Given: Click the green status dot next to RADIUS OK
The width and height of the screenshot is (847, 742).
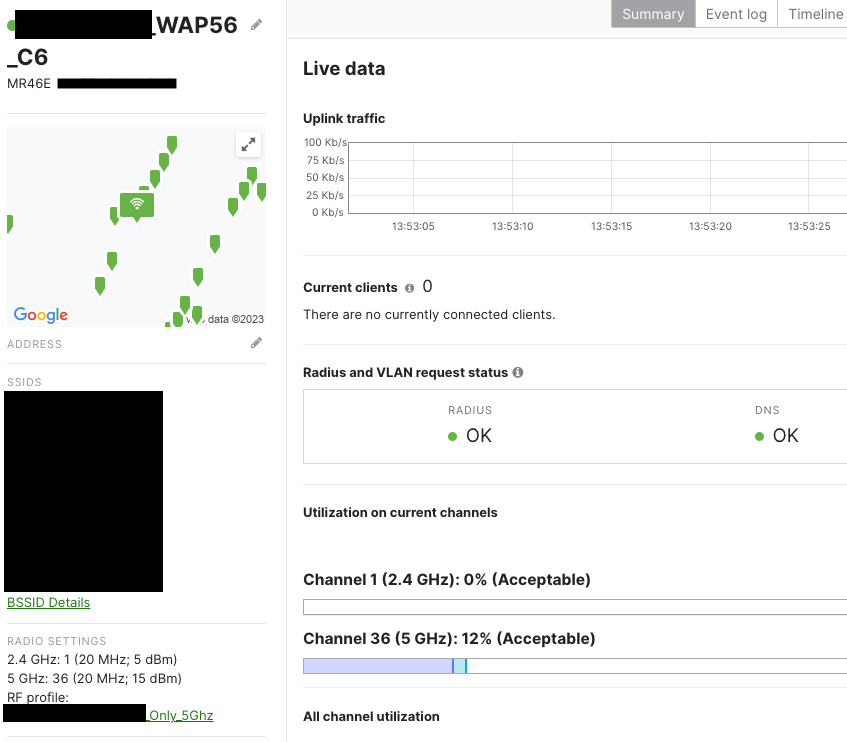Looking at the screenshot, I should 452,436.
